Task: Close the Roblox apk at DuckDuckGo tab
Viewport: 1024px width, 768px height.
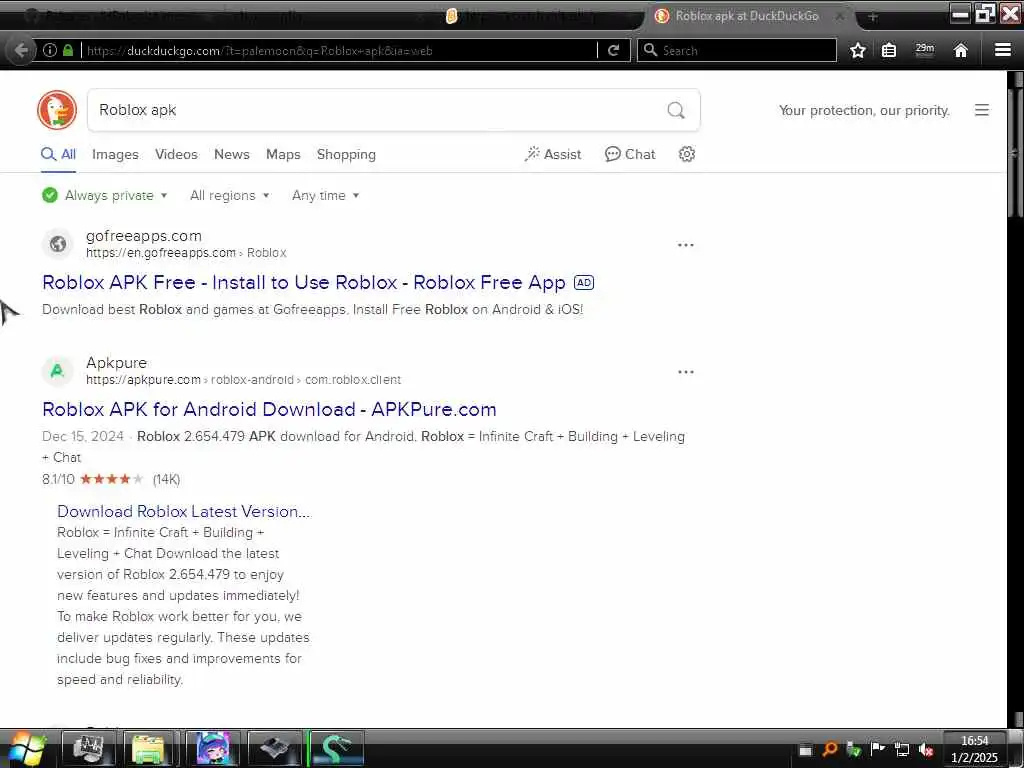Action: pos(840,16)
